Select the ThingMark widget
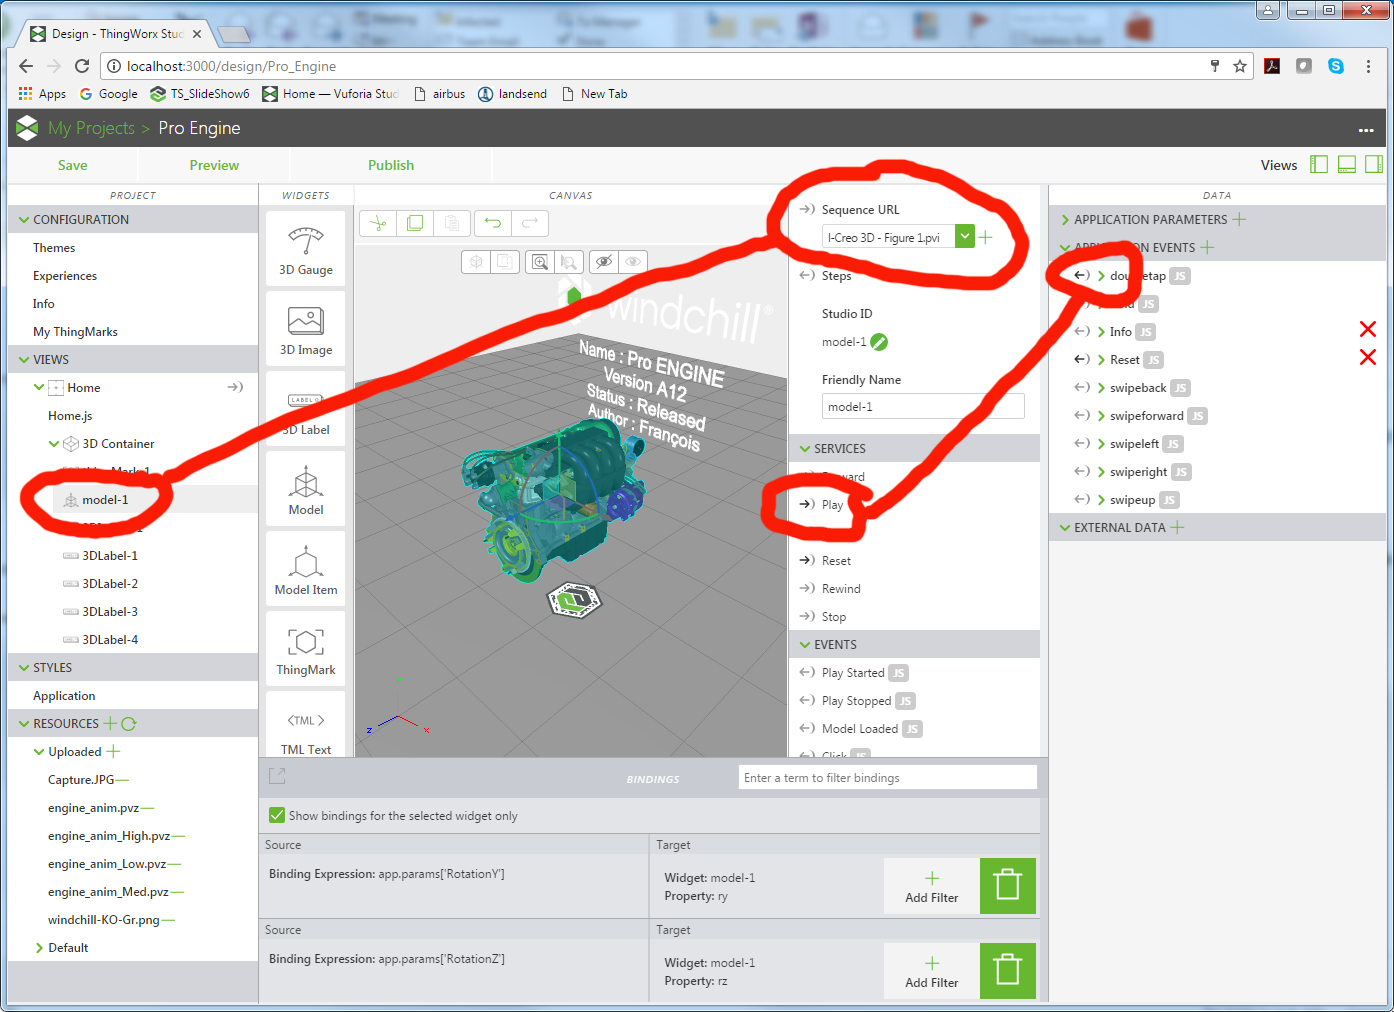 point(306,649)
